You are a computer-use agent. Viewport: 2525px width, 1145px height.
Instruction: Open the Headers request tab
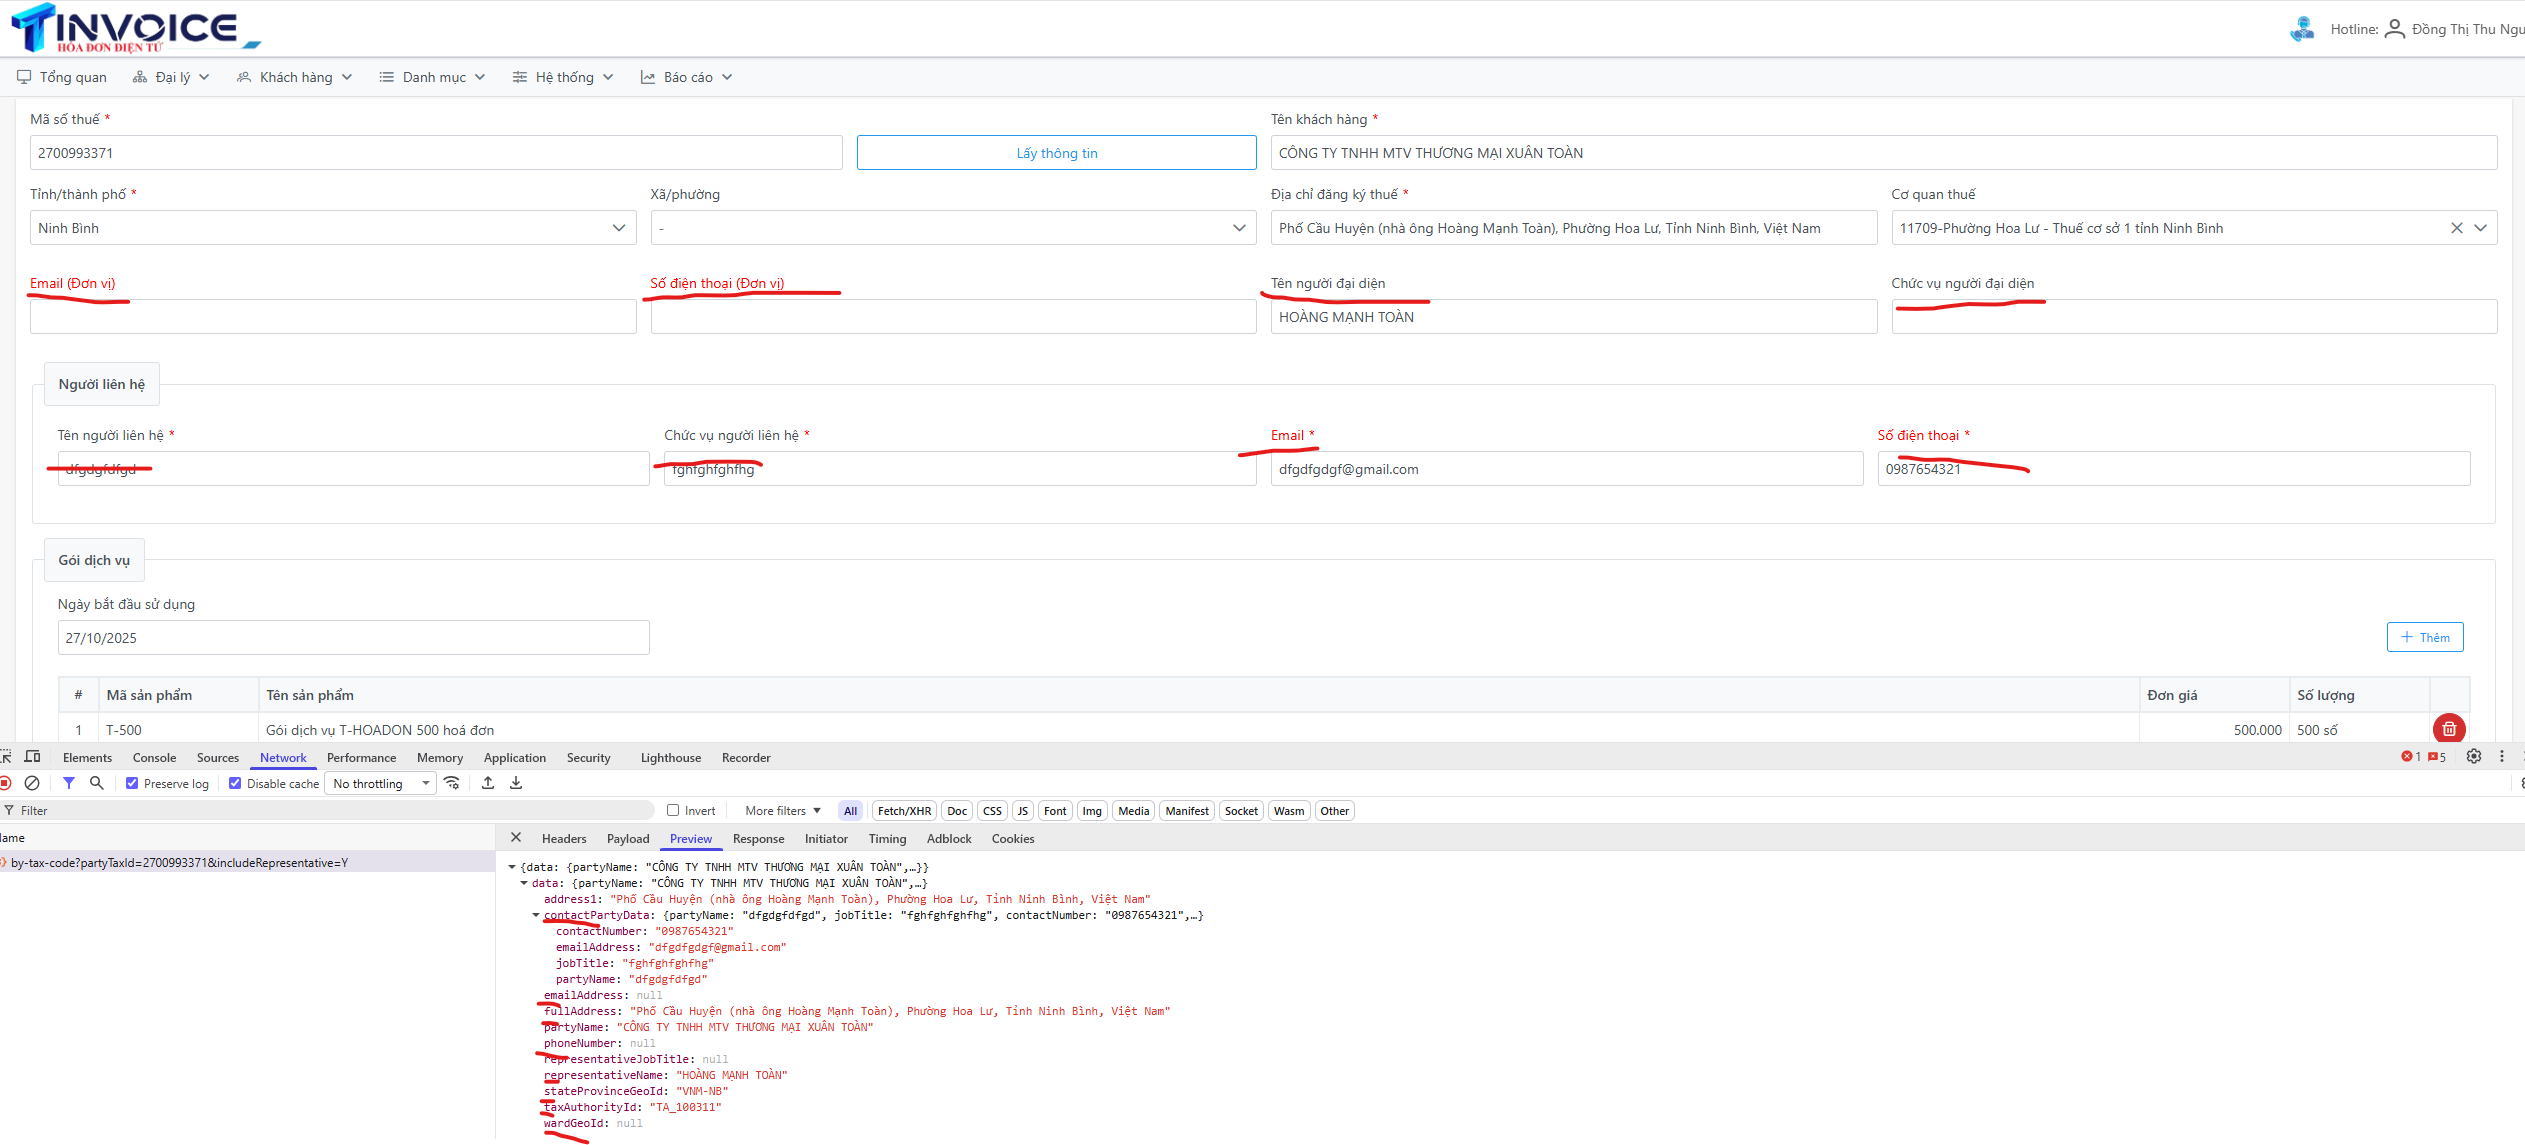(564, 839)
